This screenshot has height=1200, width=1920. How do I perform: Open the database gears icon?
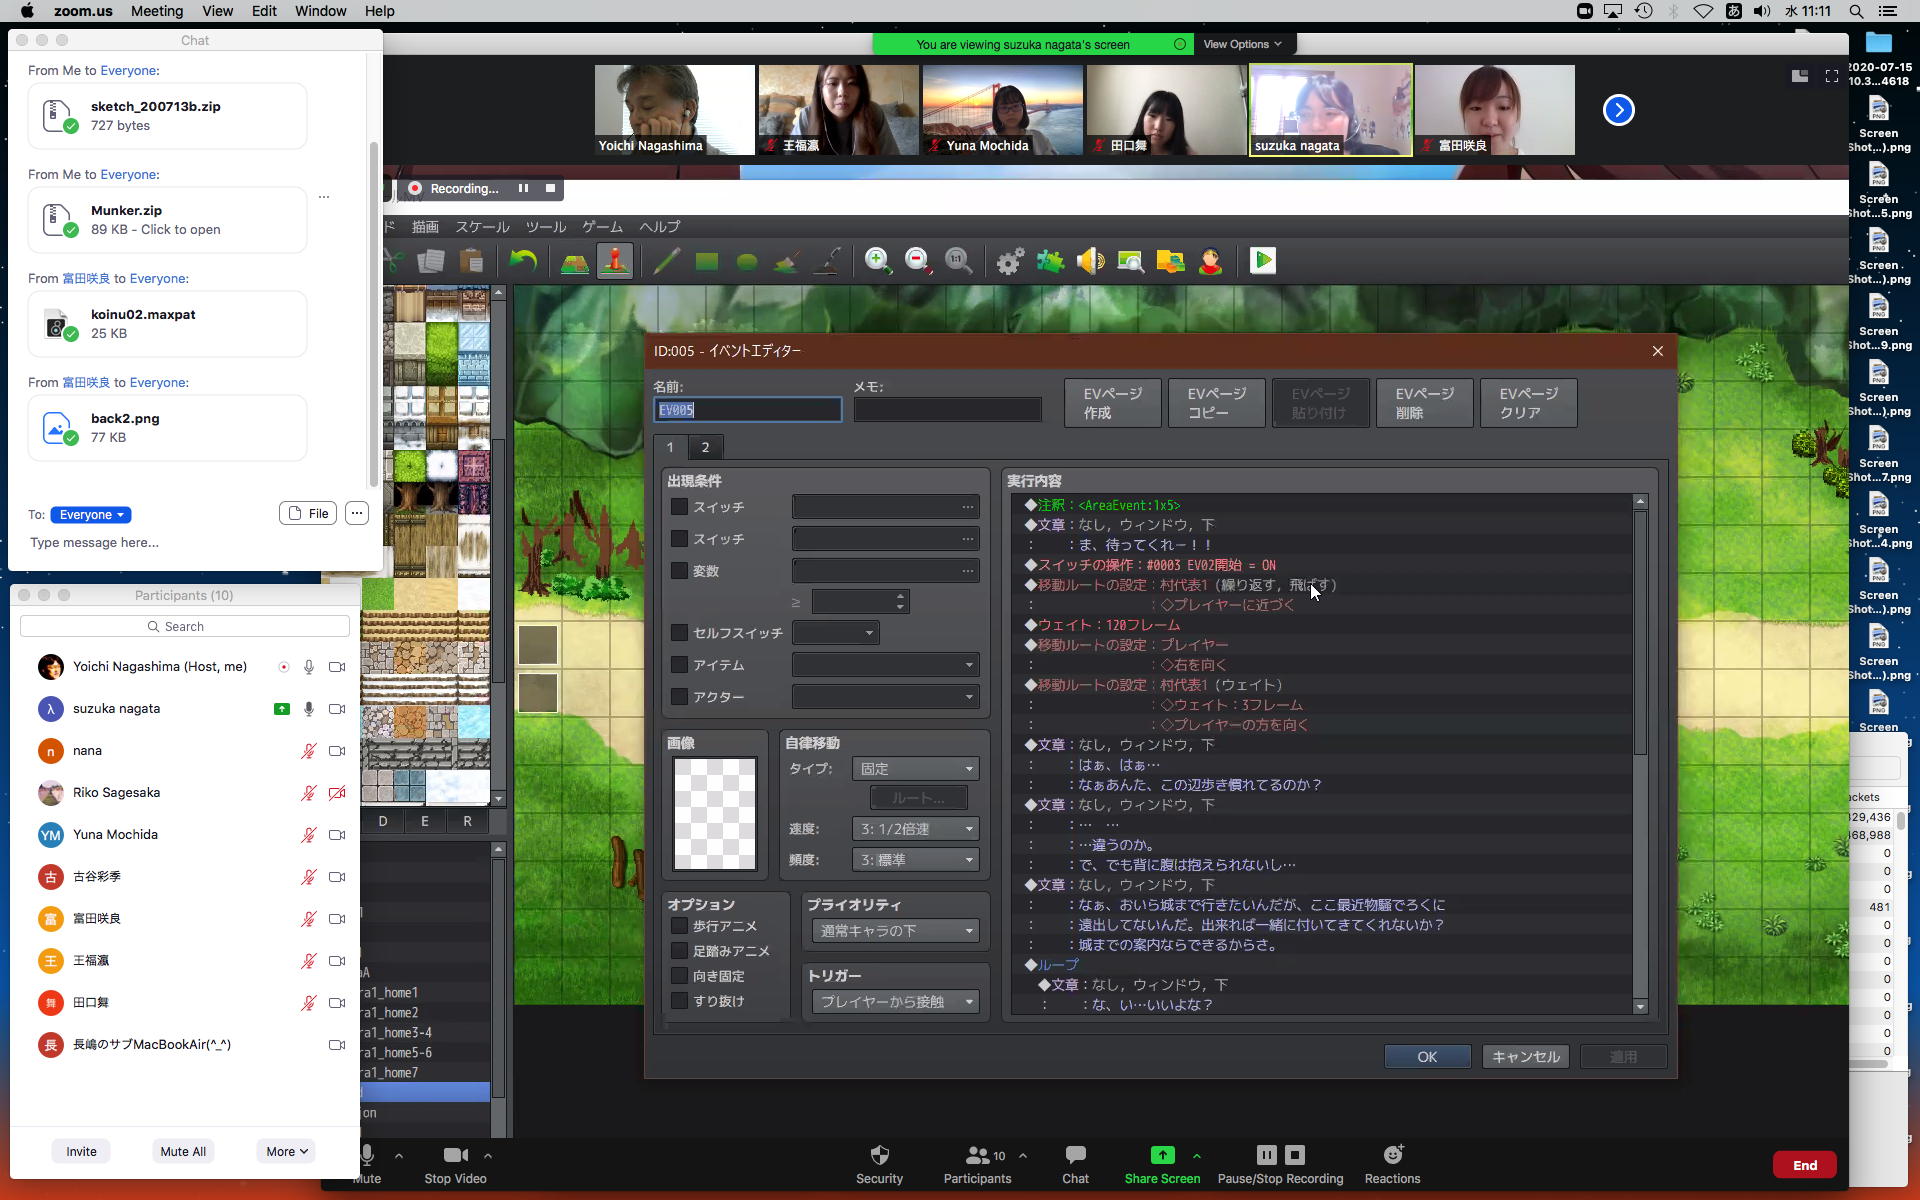[1010, 261]
